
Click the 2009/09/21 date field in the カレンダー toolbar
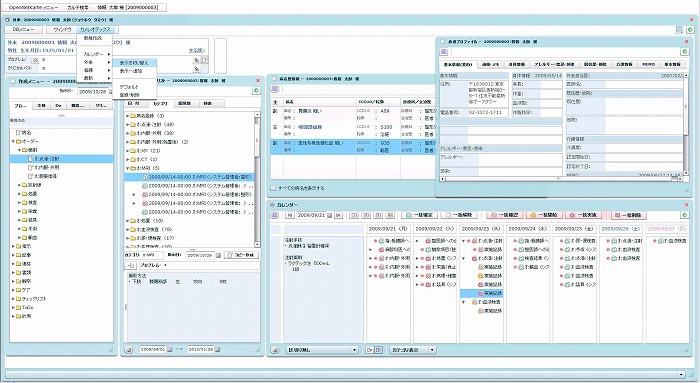pos(311,215)
